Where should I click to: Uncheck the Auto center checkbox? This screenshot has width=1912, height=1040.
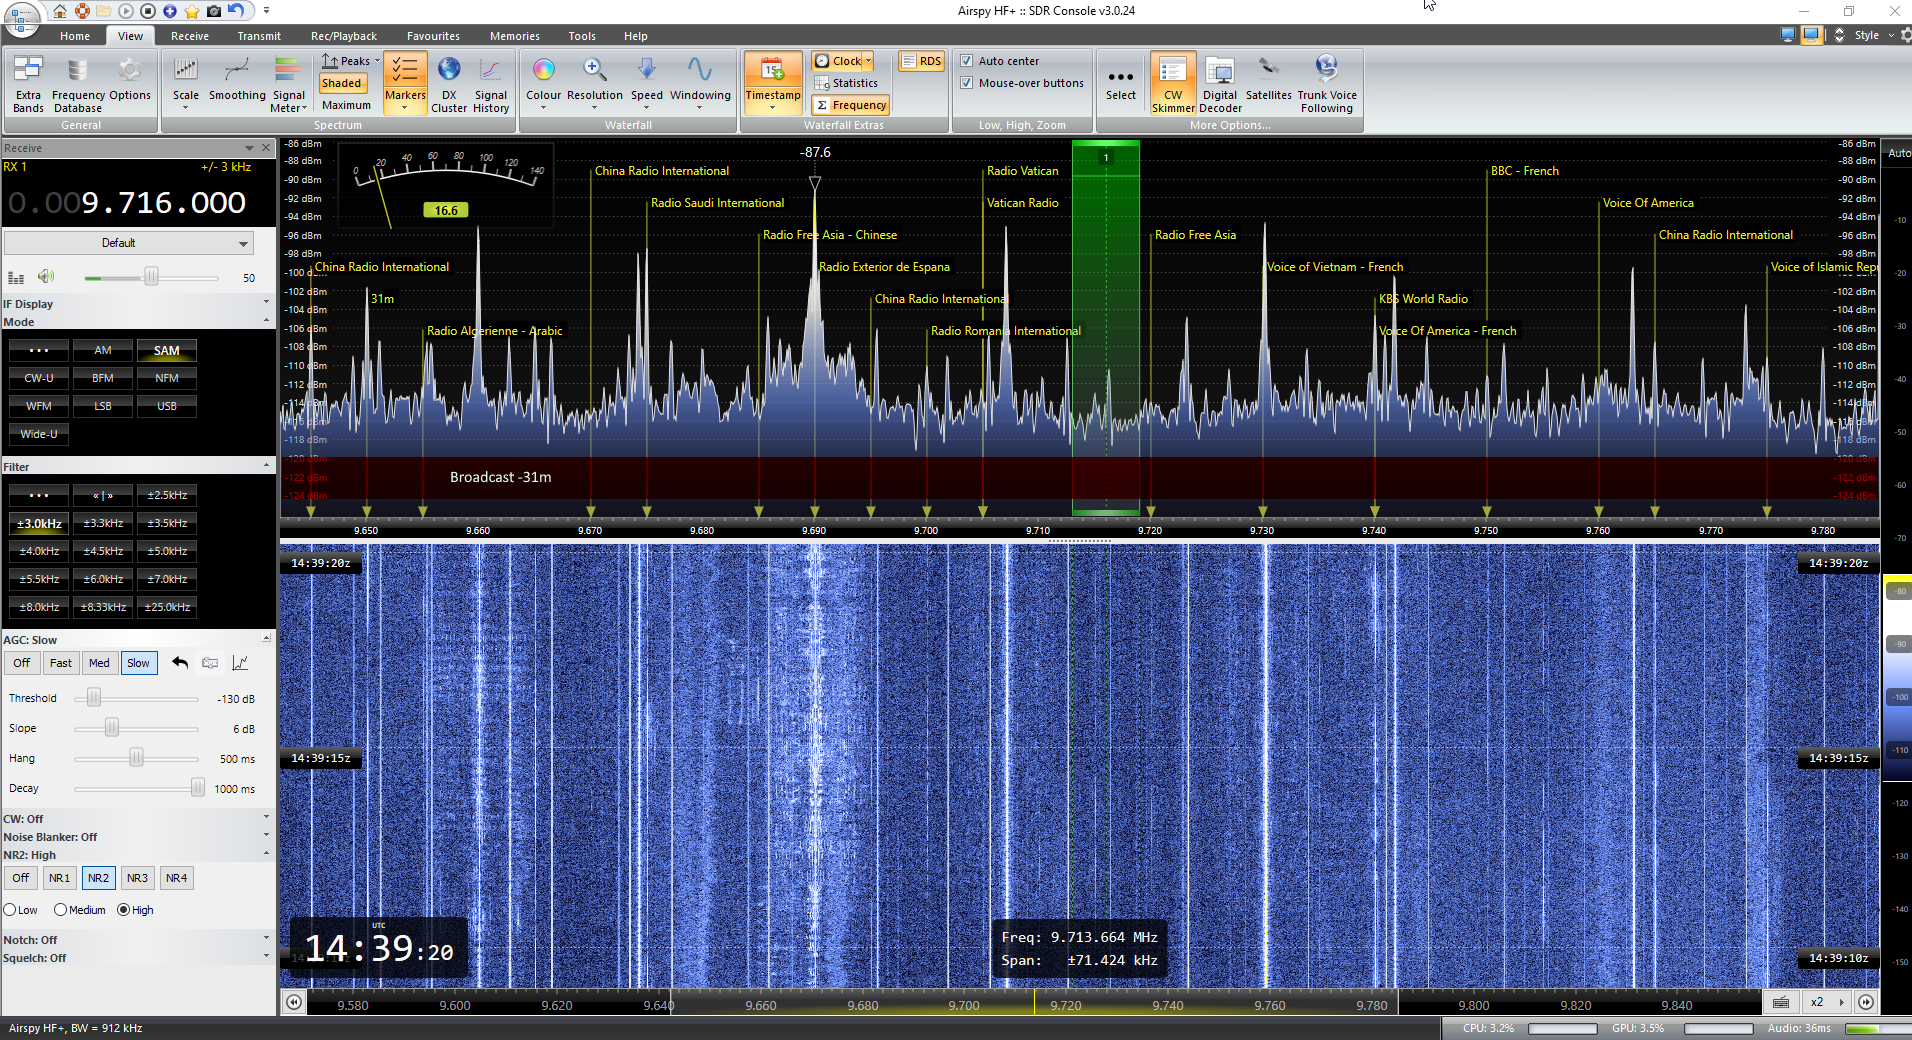pyautogui.click(x=967, y=61)
